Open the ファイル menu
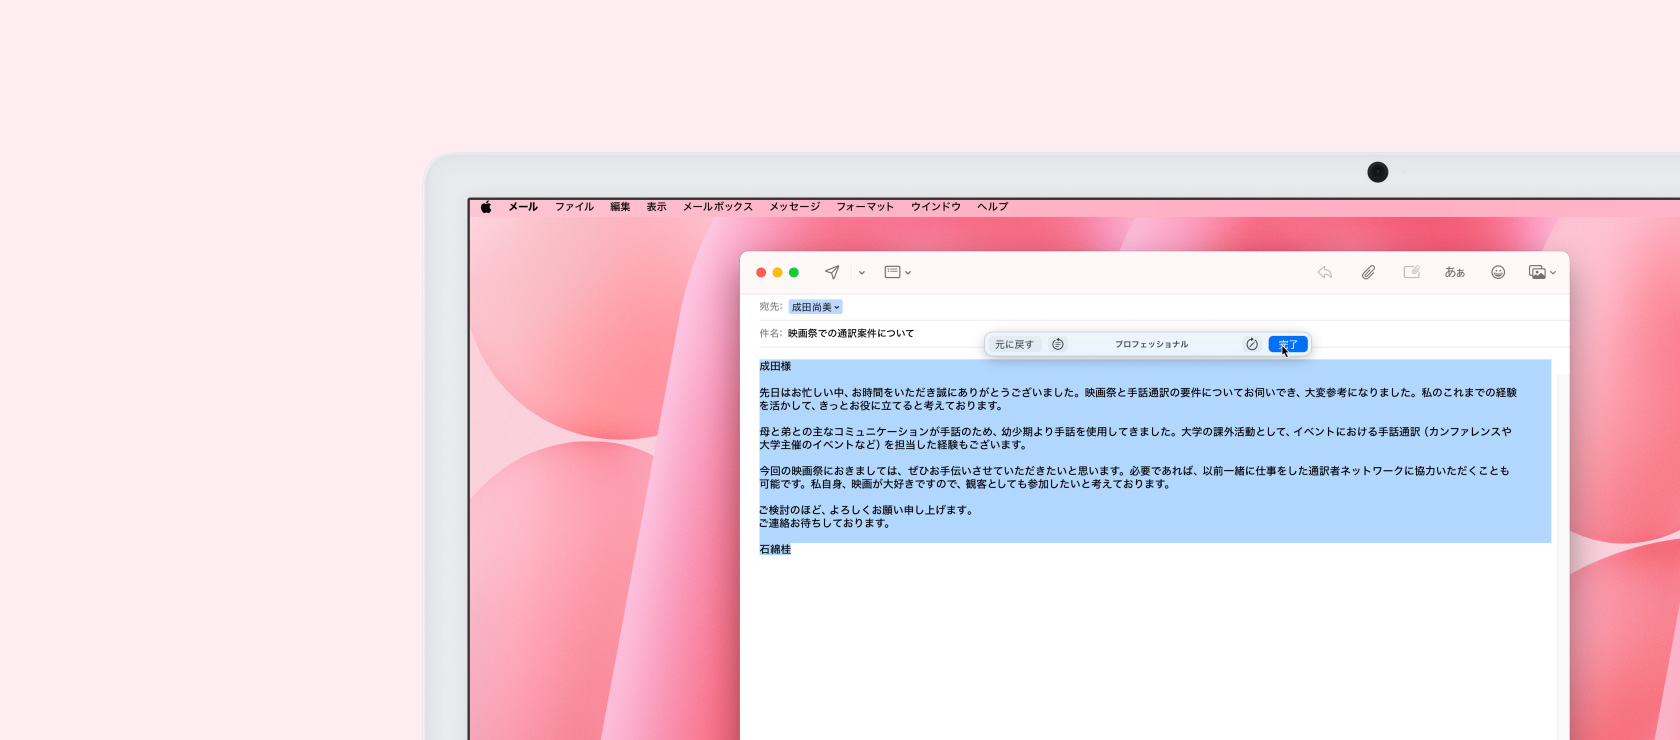Image resolution: width=1680 pixels, height=740 pixels. click(574, 207)
